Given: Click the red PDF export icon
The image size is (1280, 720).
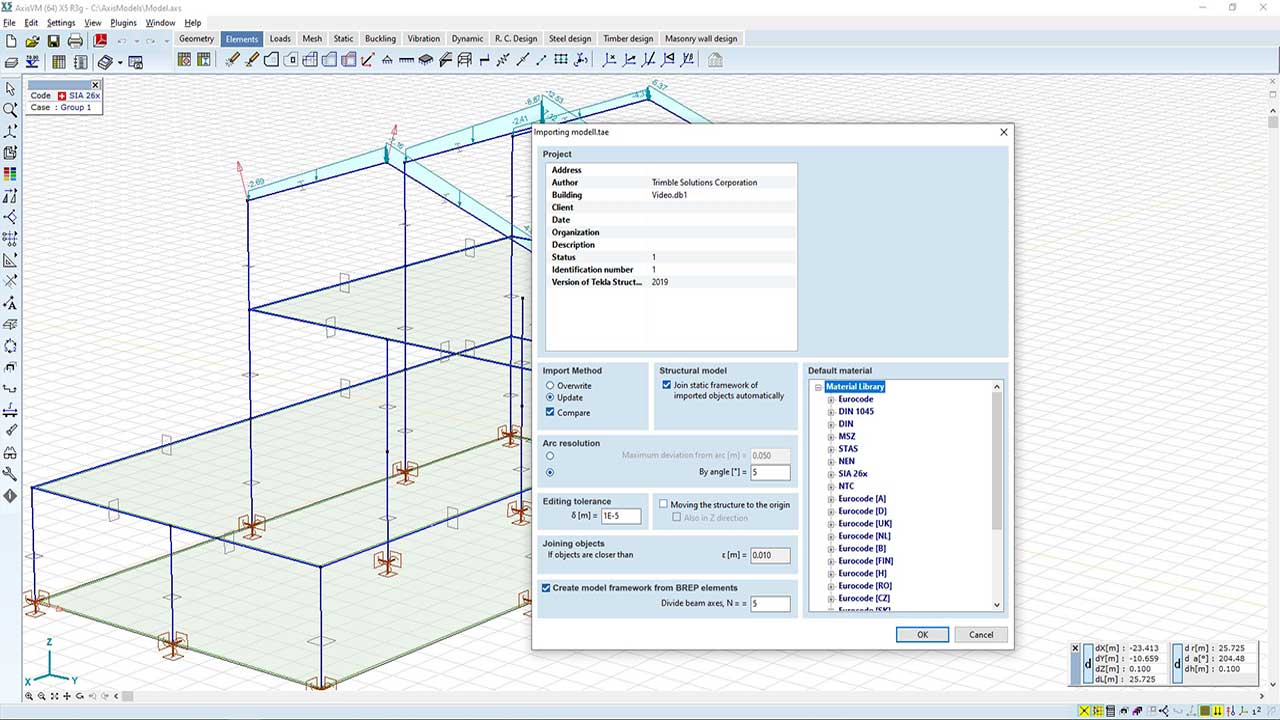Looking at the screenshot, I should click(x=100, y=41).
